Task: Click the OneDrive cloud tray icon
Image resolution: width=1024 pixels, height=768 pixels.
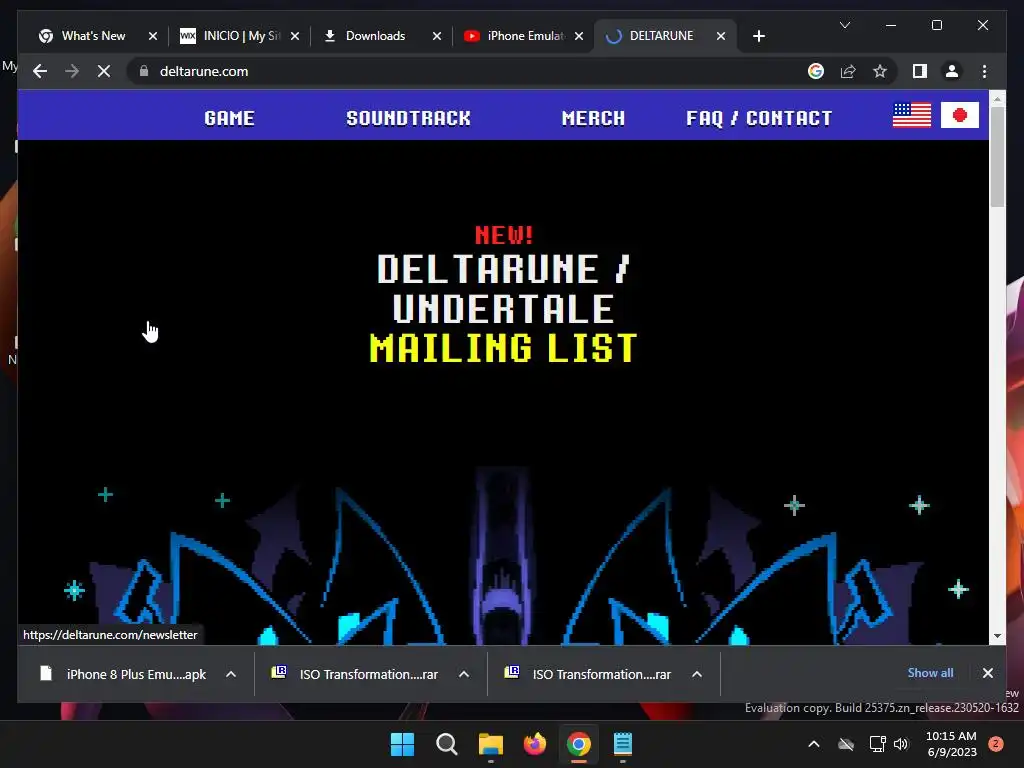Action: 846,744
